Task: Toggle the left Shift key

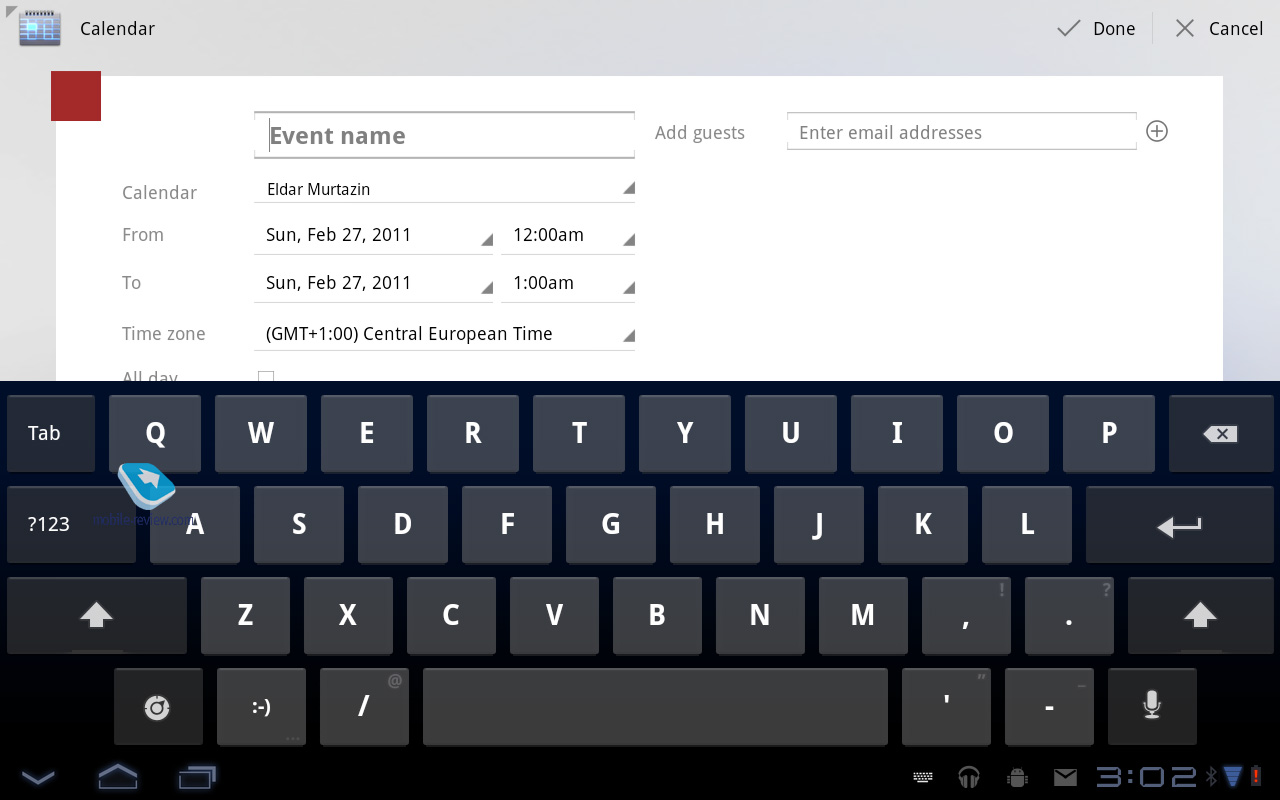Action: [96, 615]
